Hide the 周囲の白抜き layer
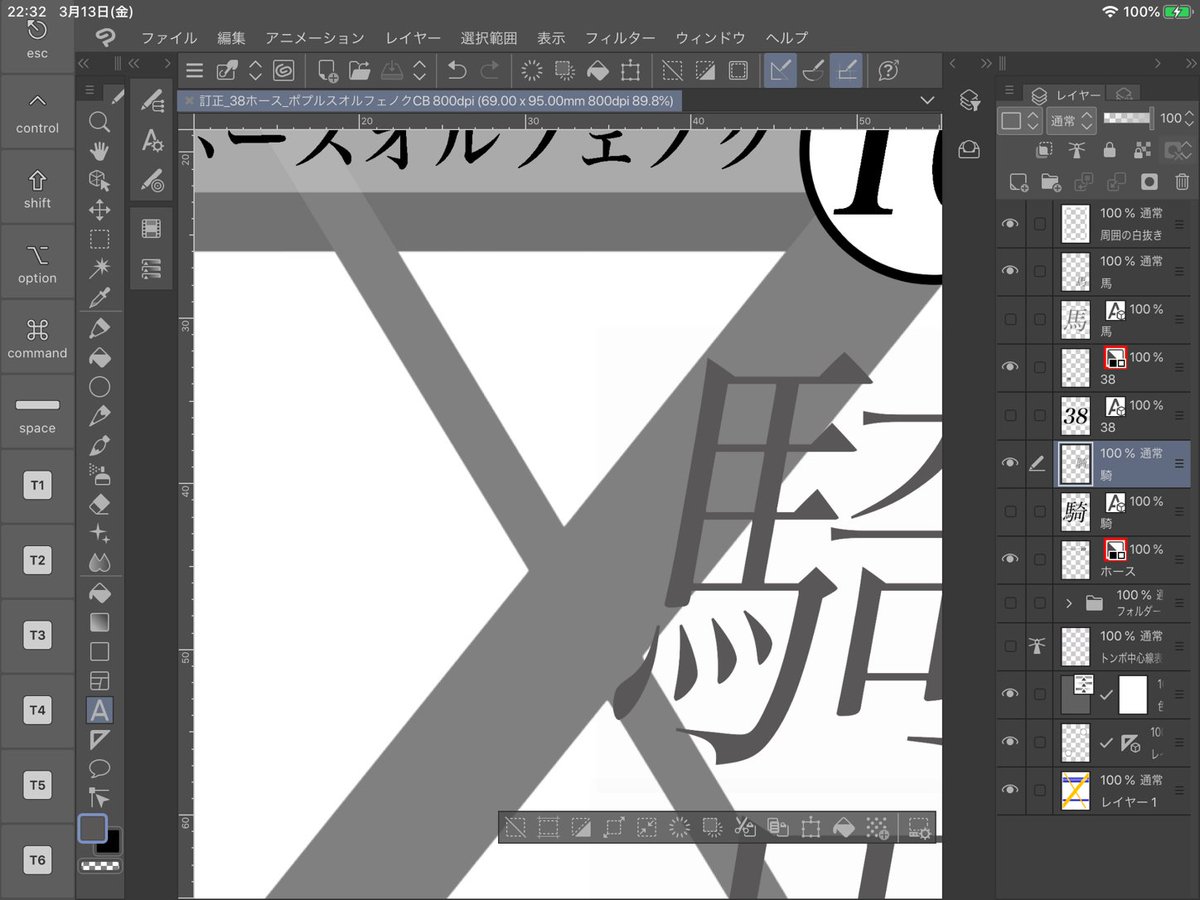The height and width of the screenshot is (900, 1200). 1010,223
